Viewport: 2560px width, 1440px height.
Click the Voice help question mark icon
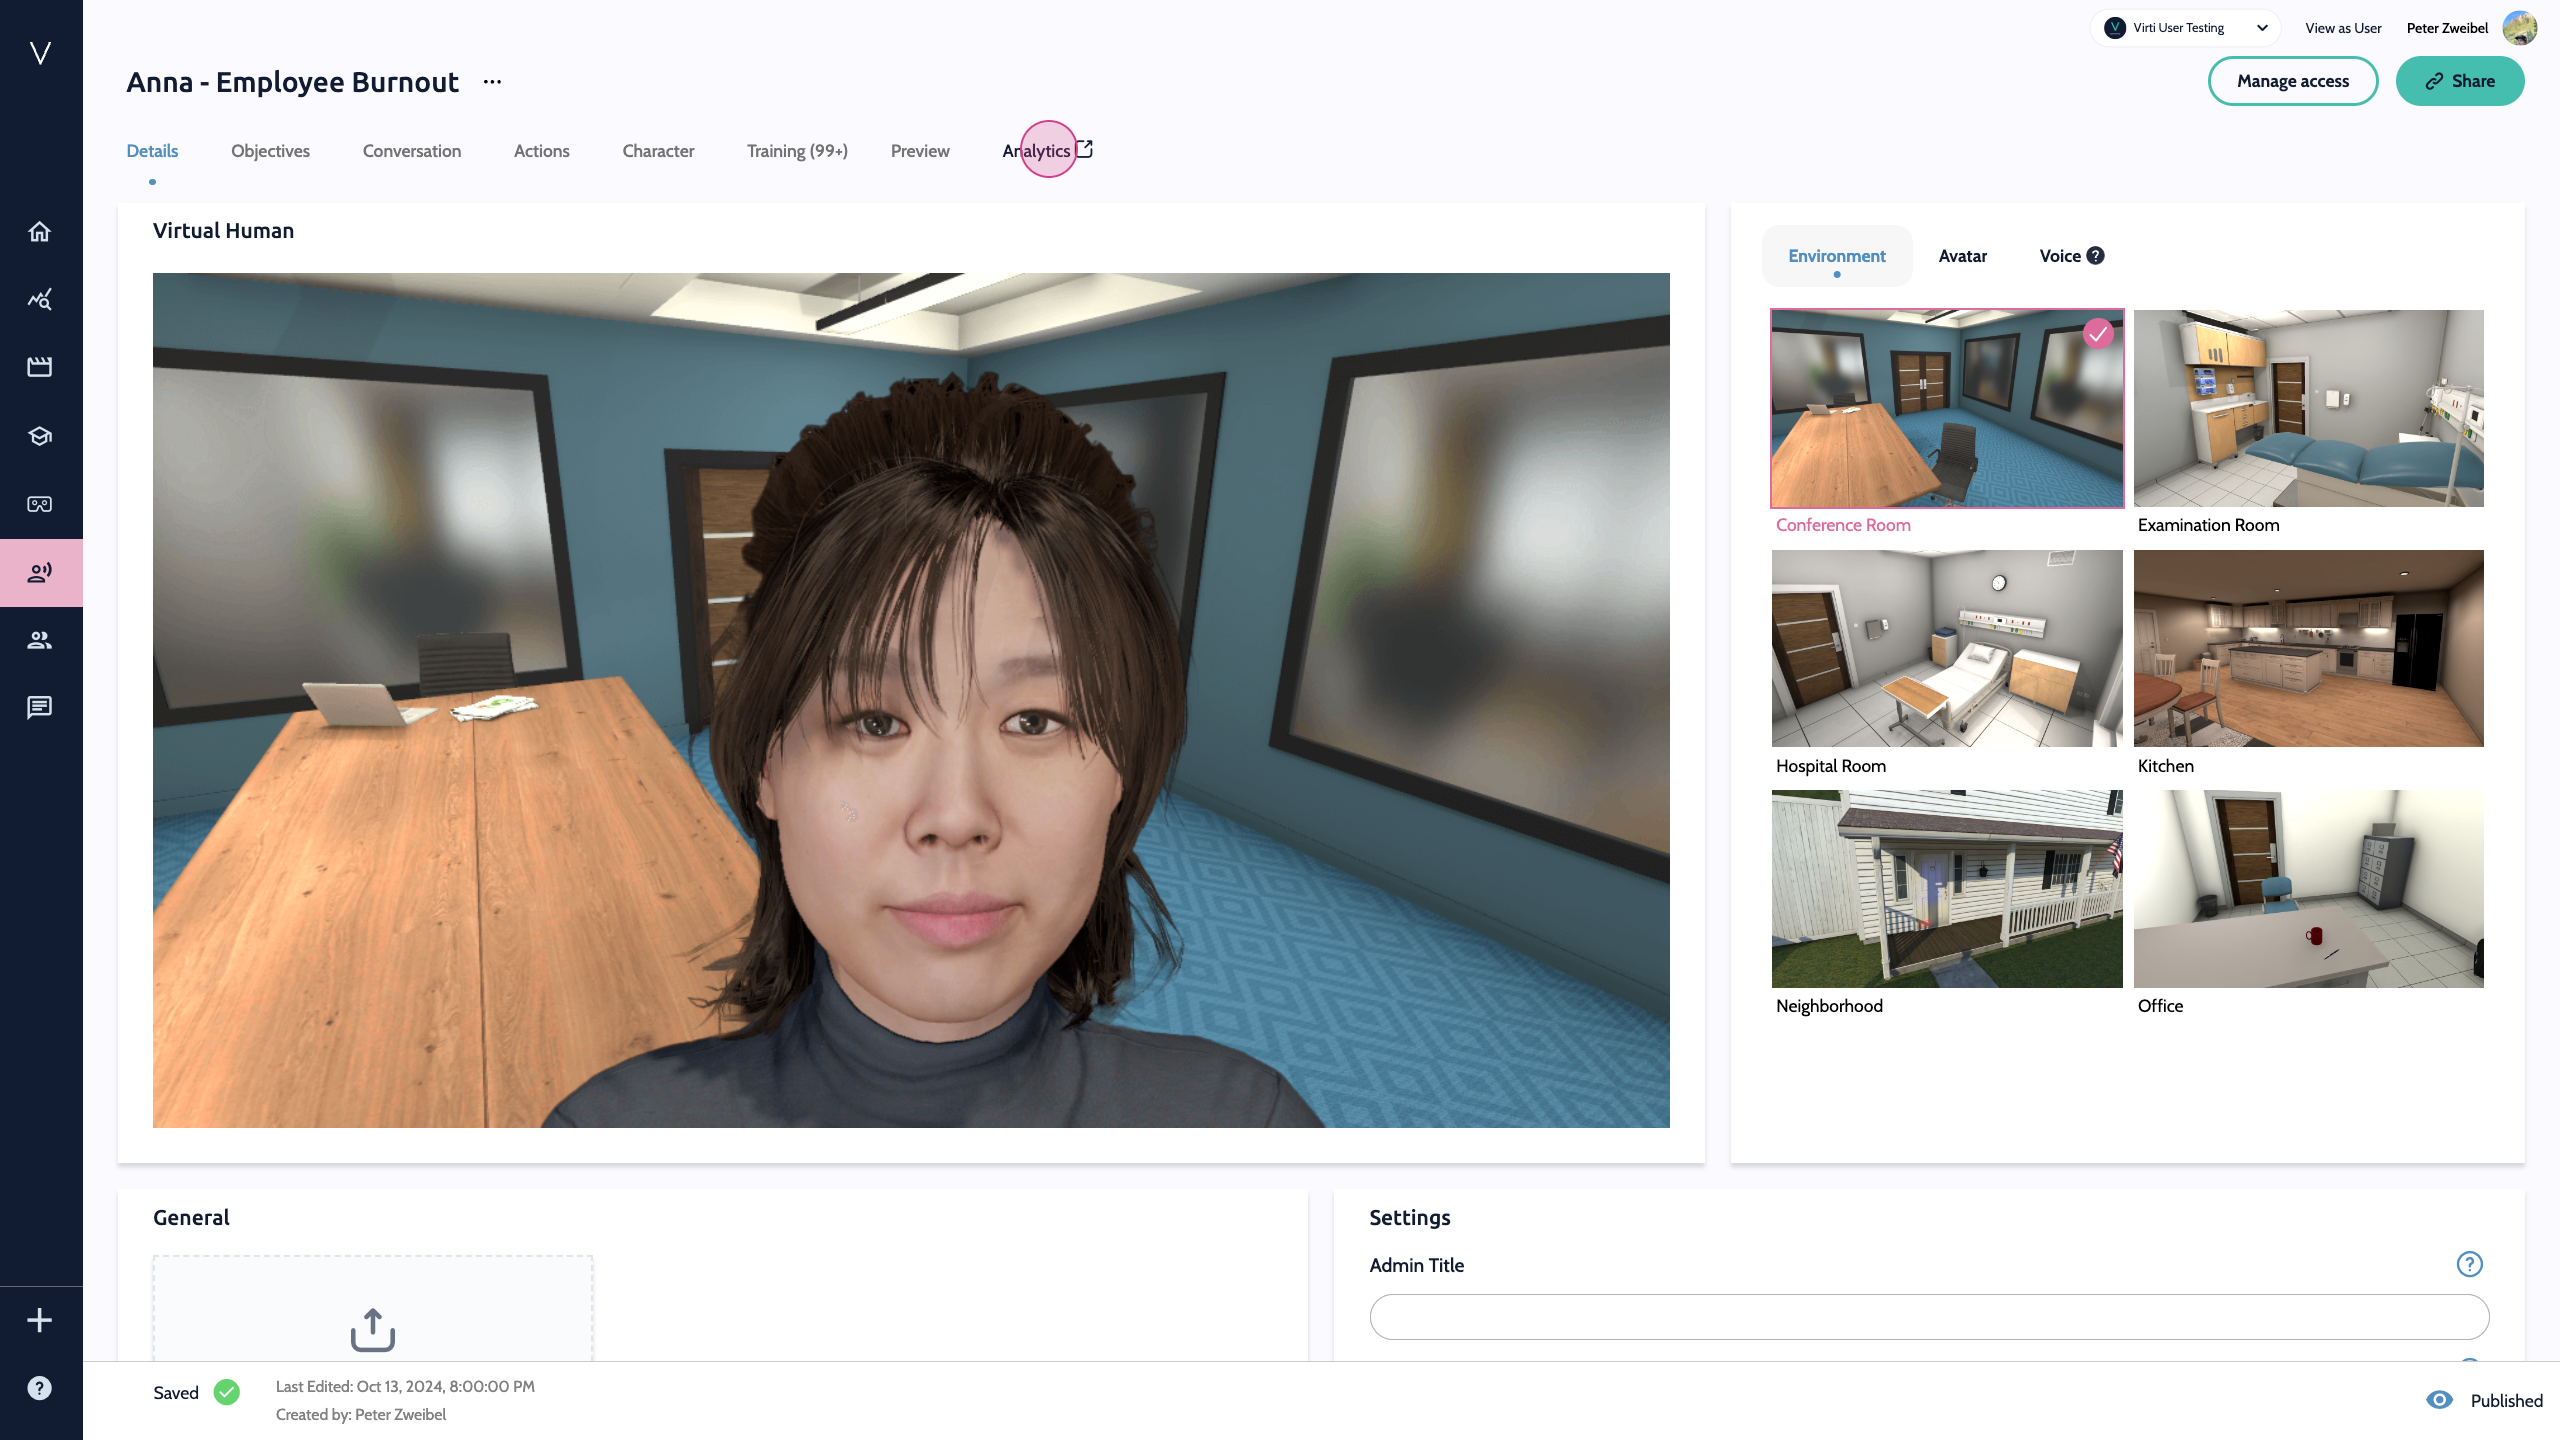coord(2096,256)
